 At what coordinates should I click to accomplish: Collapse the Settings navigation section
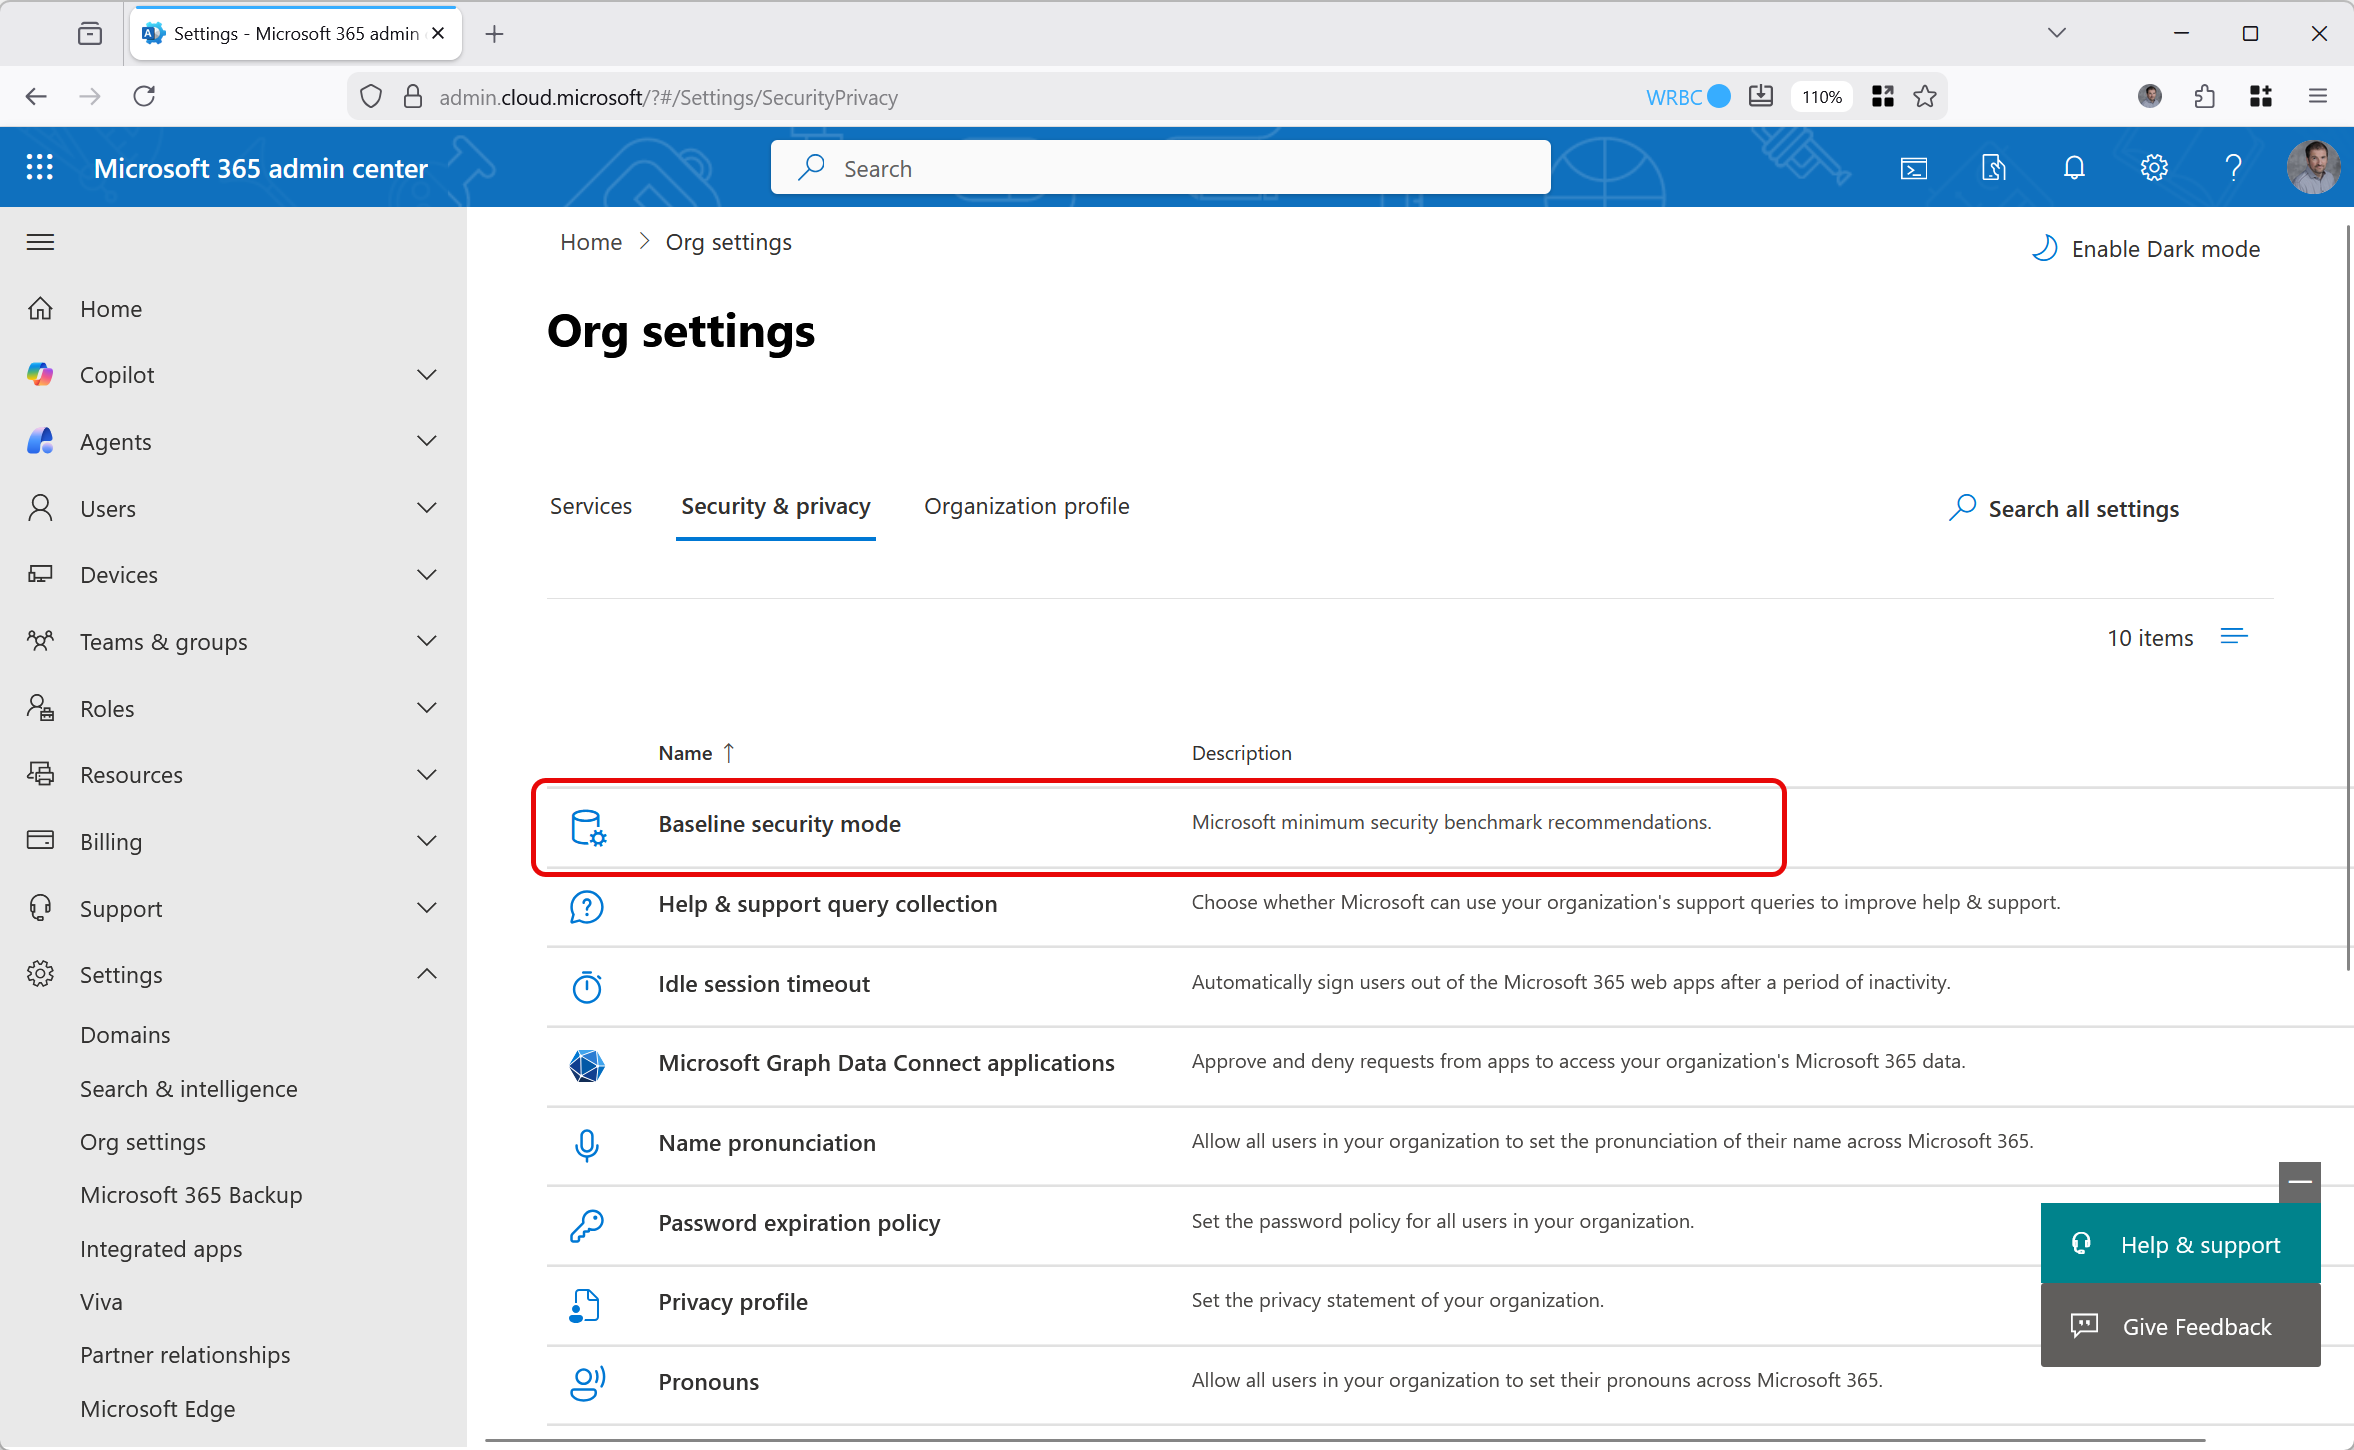427,975
